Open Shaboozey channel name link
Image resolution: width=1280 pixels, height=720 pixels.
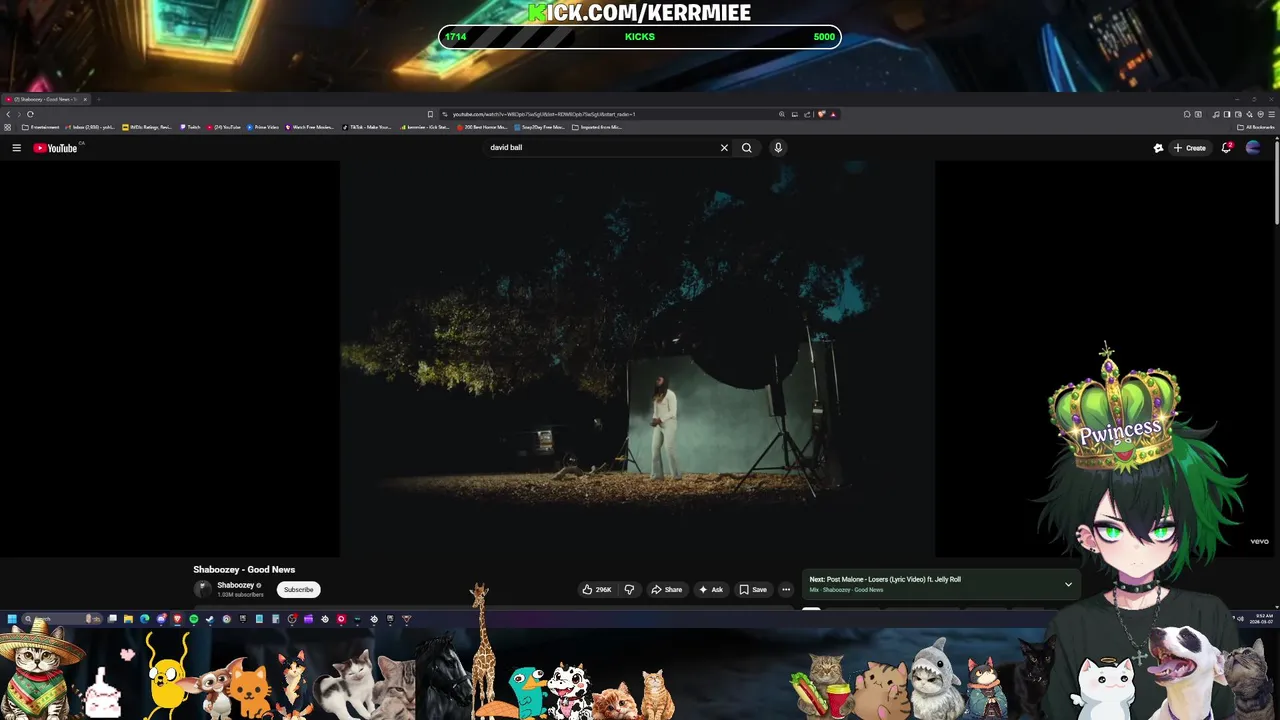pos(236,585)
